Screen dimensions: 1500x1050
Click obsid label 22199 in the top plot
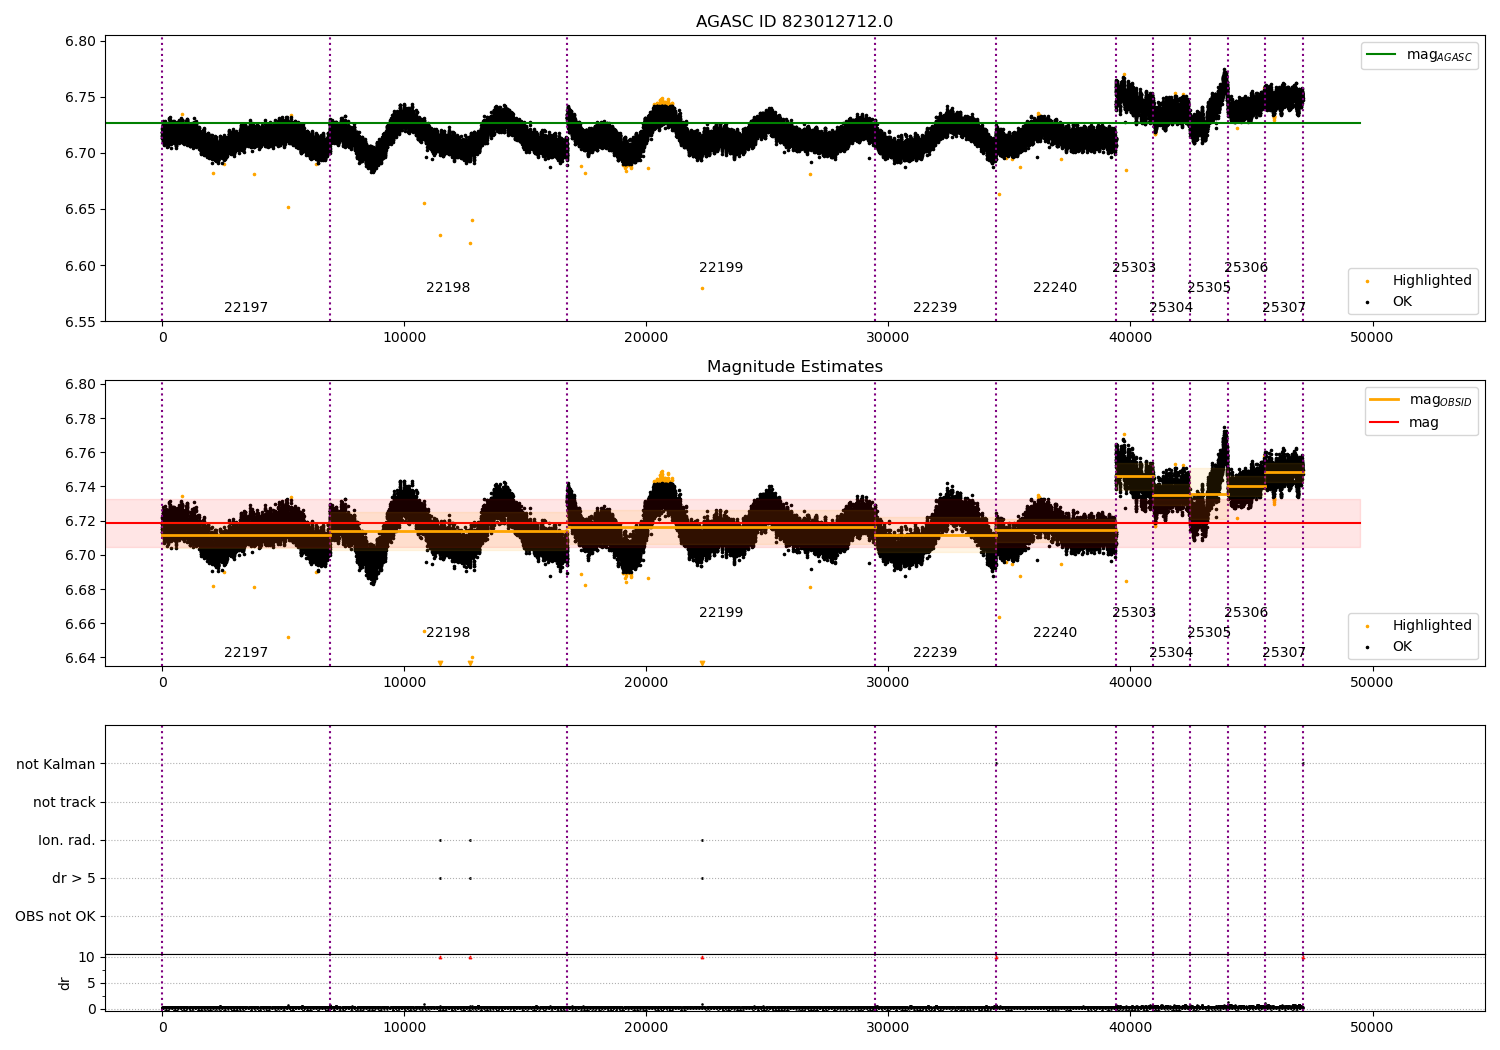[x=721, y=268]
